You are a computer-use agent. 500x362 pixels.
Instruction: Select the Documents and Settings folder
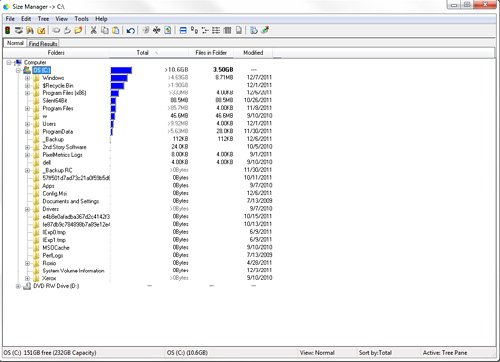71,201
